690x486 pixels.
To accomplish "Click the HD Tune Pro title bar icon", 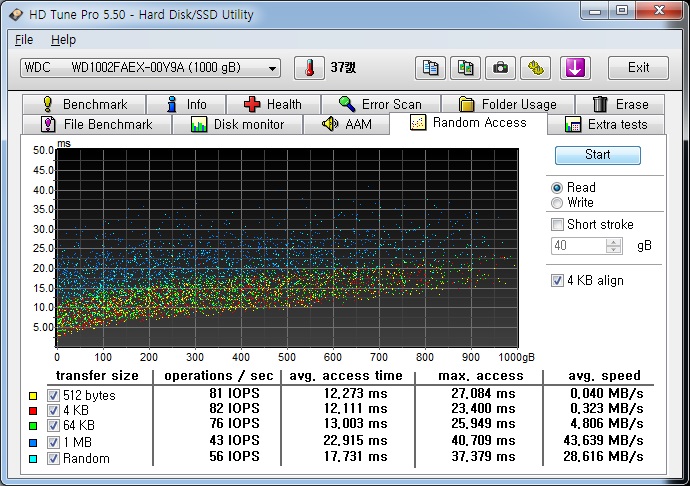I will pos(16,14).
